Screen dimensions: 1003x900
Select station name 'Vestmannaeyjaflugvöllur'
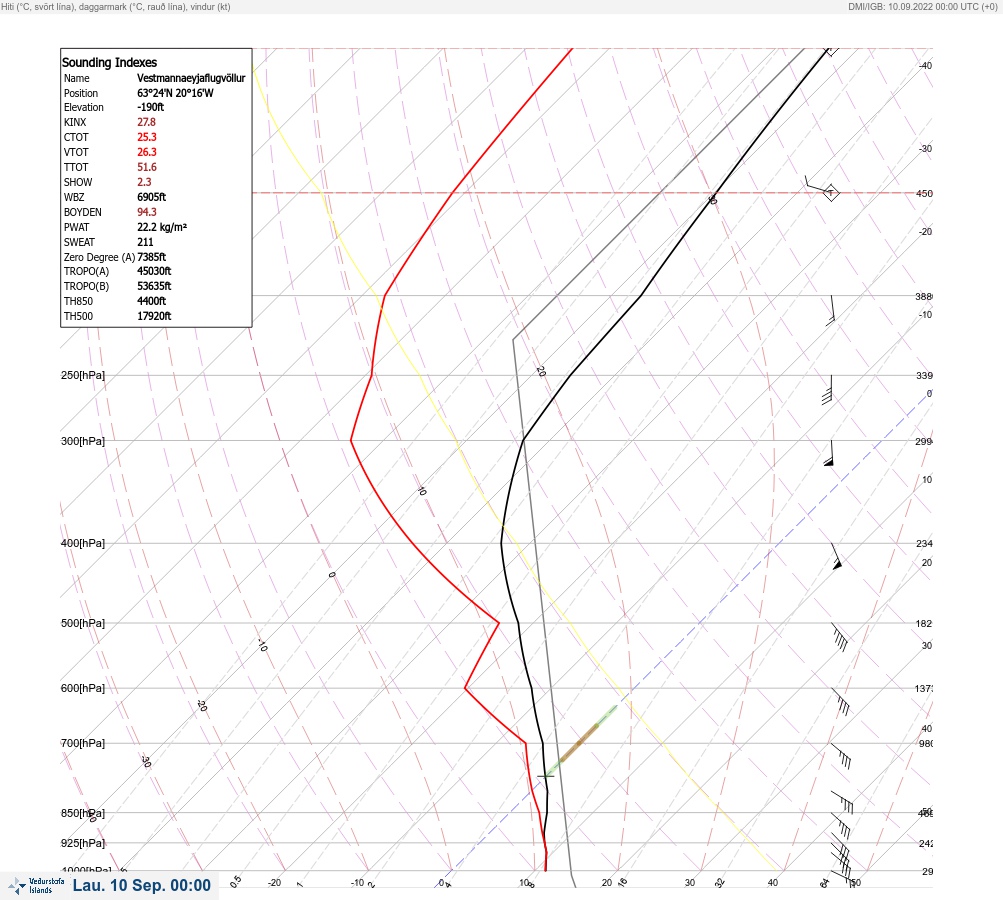point(191,78)
